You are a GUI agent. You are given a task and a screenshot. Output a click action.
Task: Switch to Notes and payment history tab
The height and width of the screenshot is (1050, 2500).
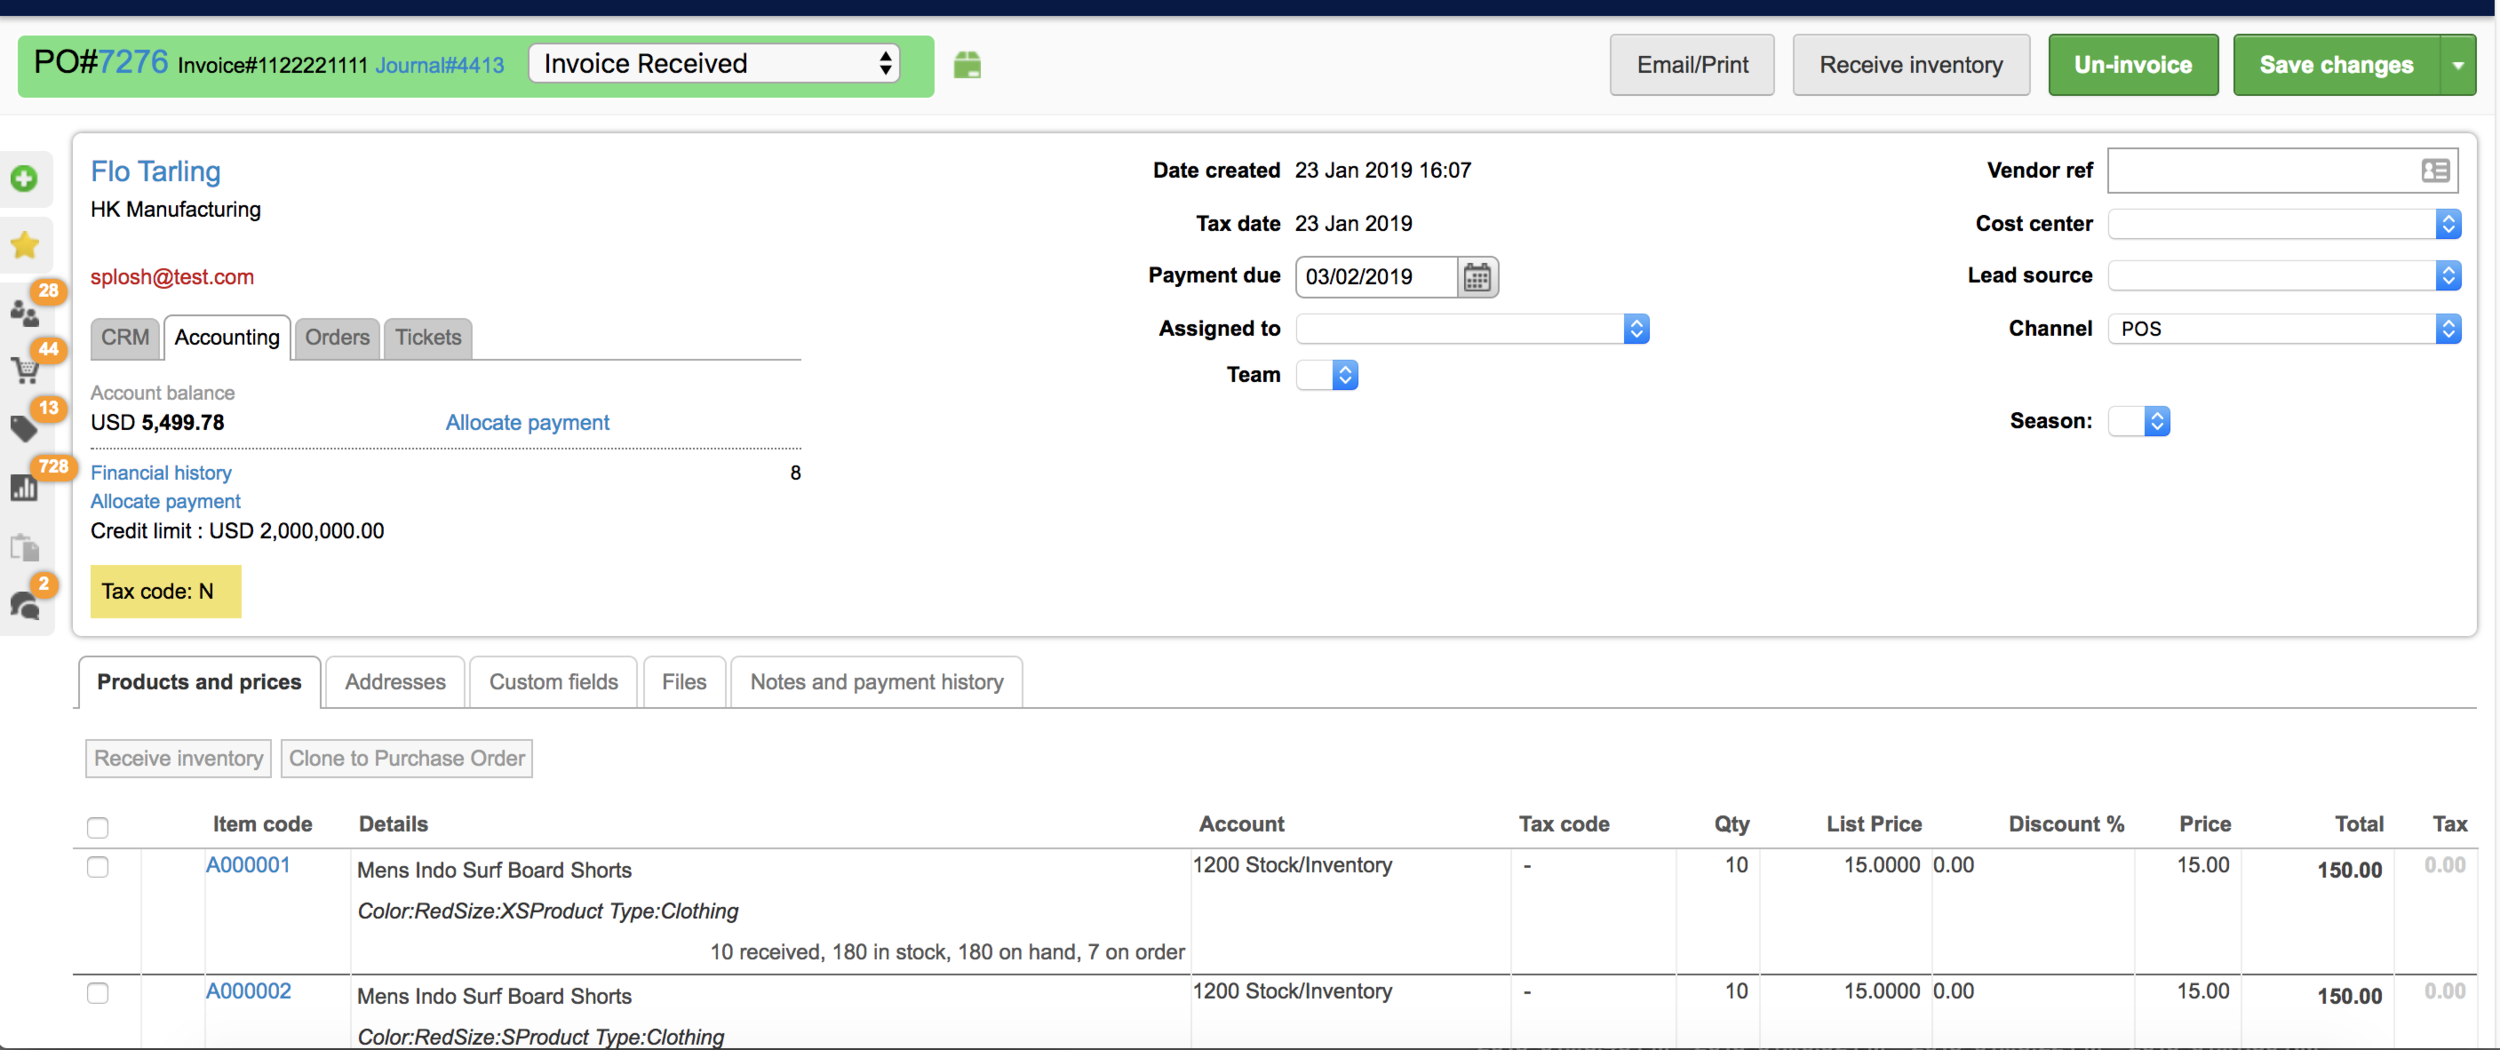coord(877,682)
